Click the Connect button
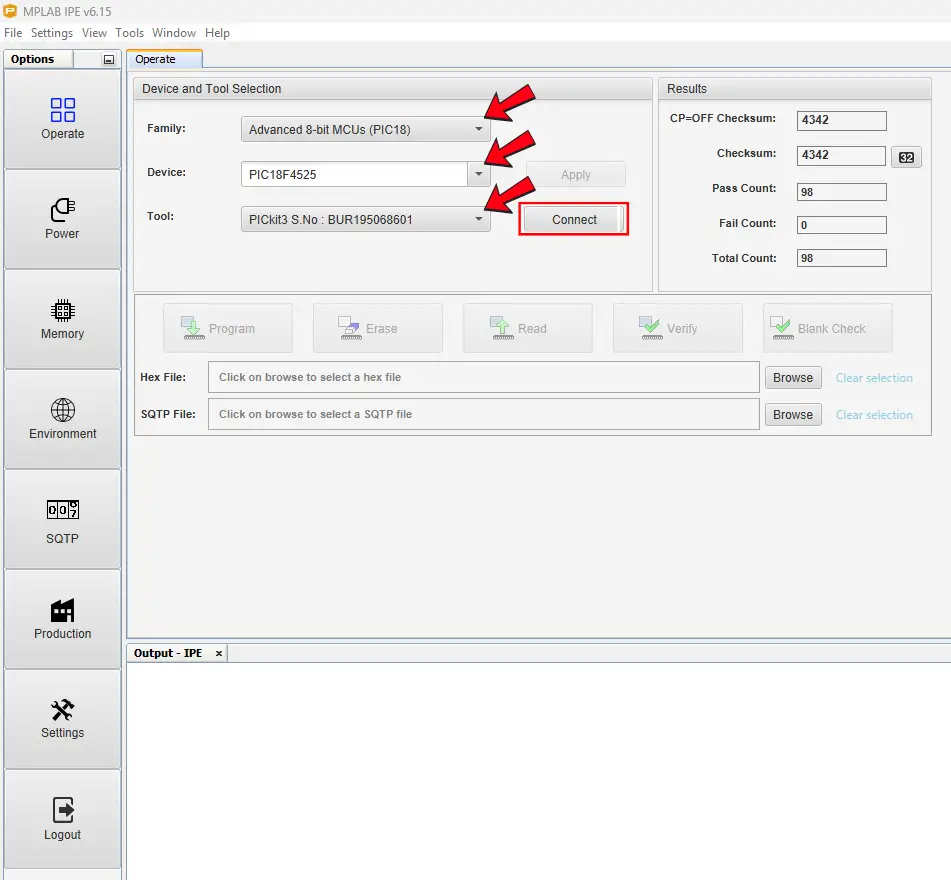The height and width of the screenshot is (880, 951). pos(574,220)
